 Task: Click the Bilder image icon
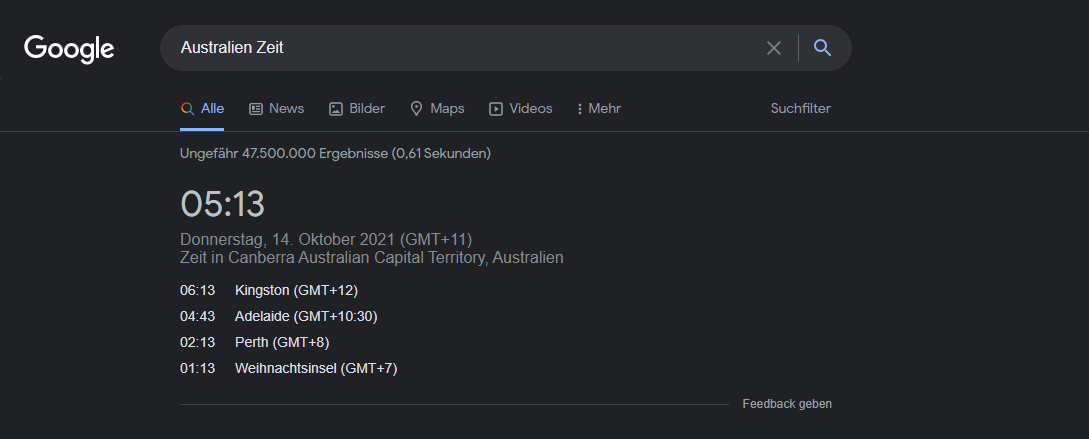pos(336,109)
